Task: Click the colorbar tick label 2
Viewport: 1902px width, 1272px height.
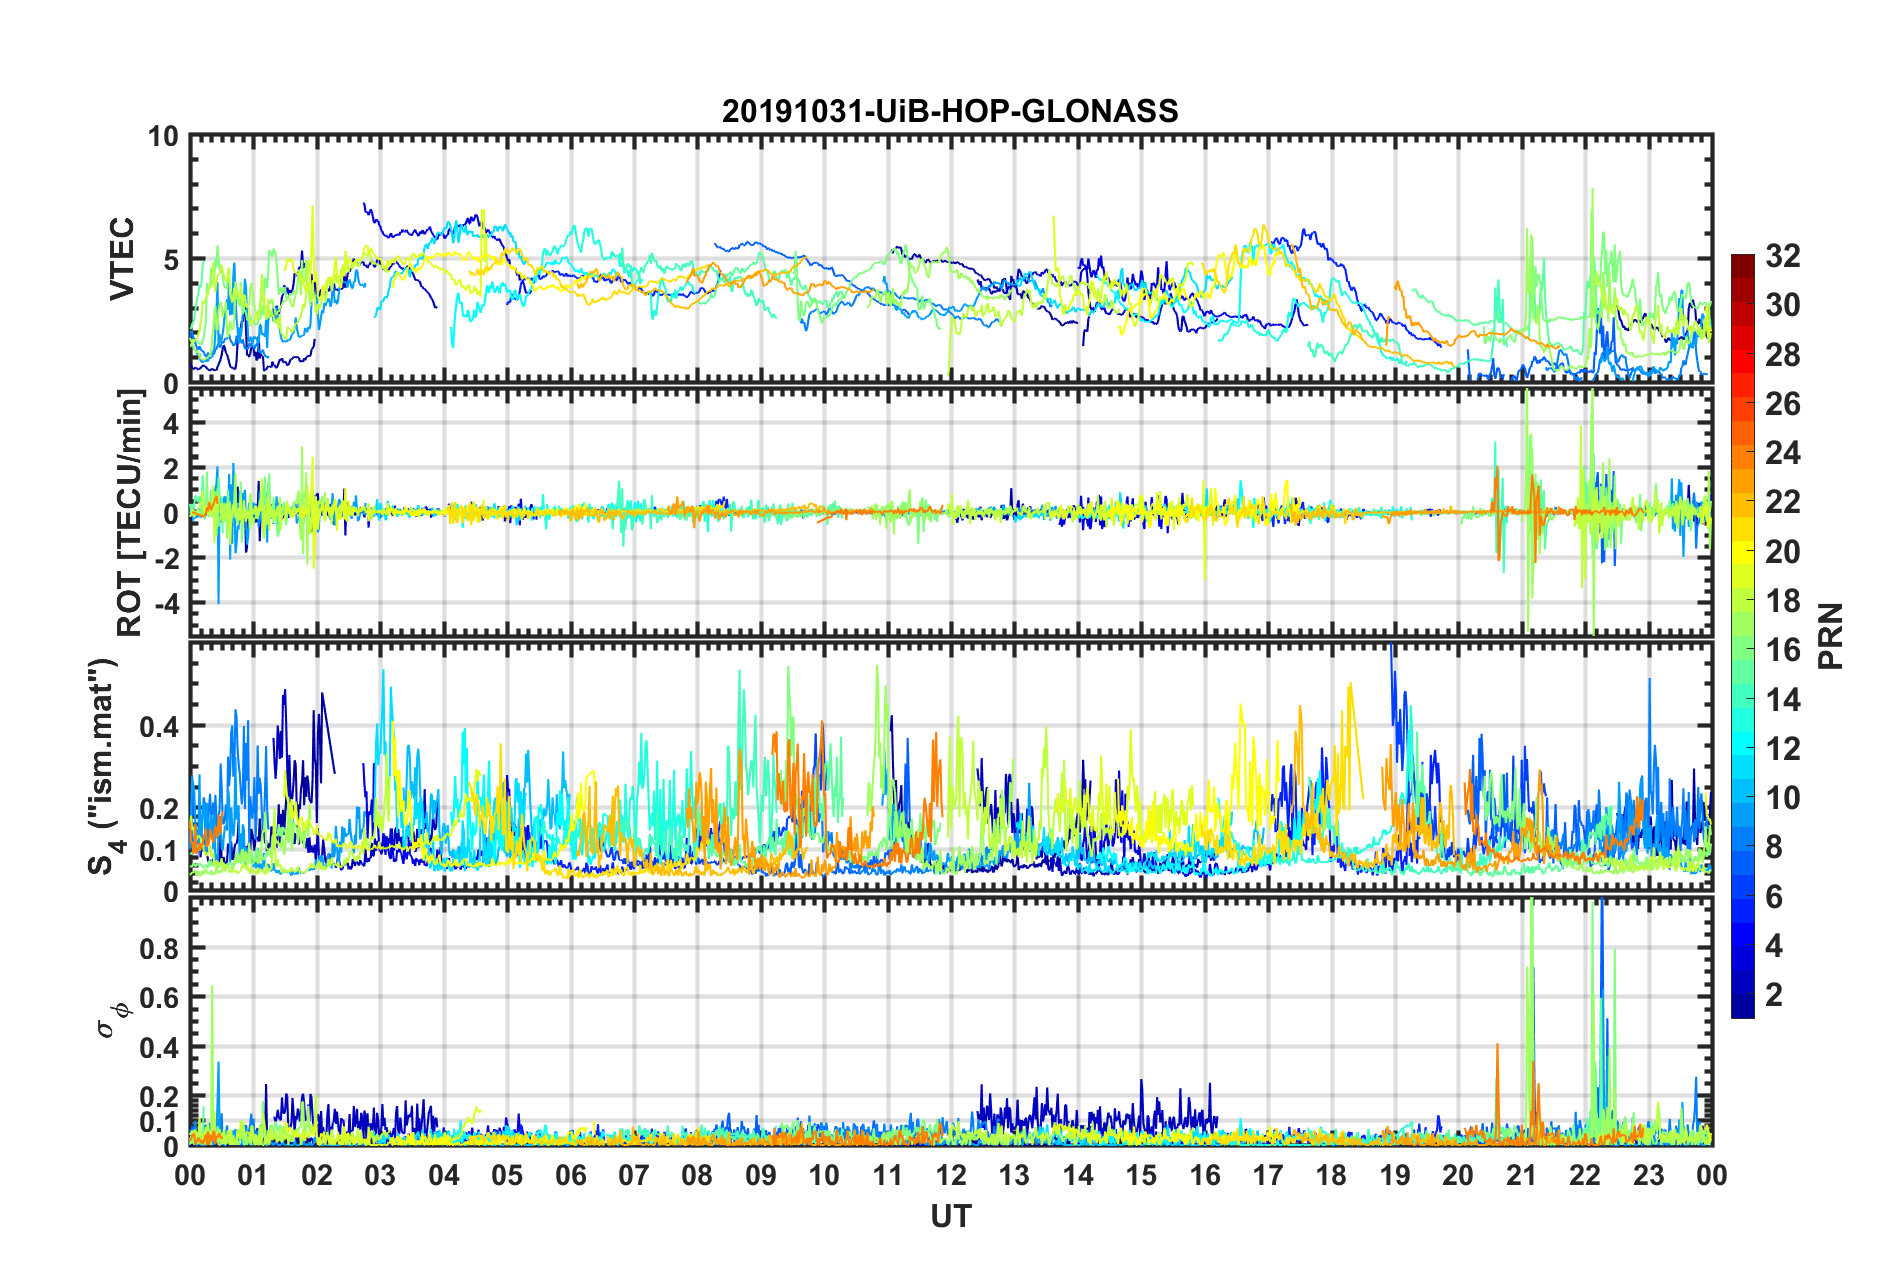Action: (1774, 994)
